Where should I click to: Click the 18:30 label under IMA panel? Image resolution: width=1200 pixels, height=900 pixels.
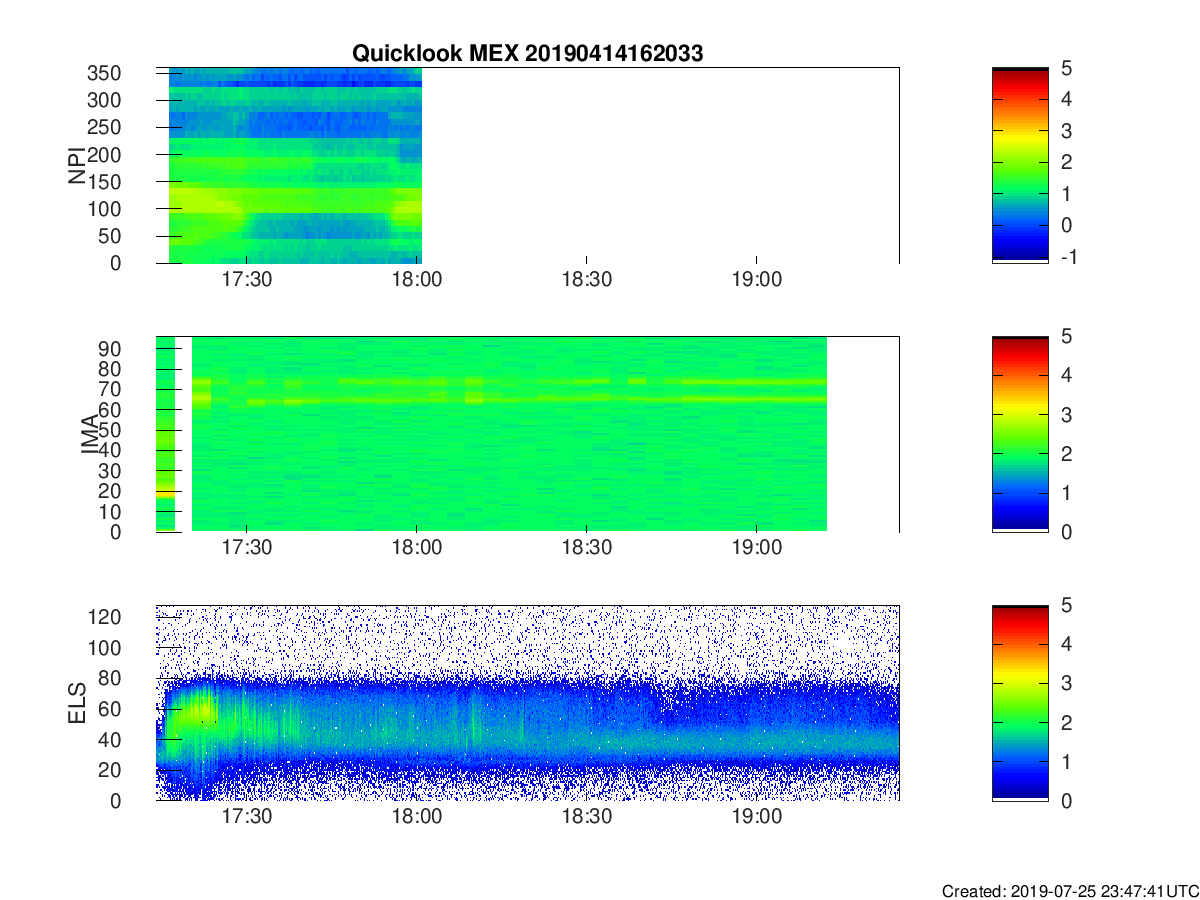(x=586, y=548)
